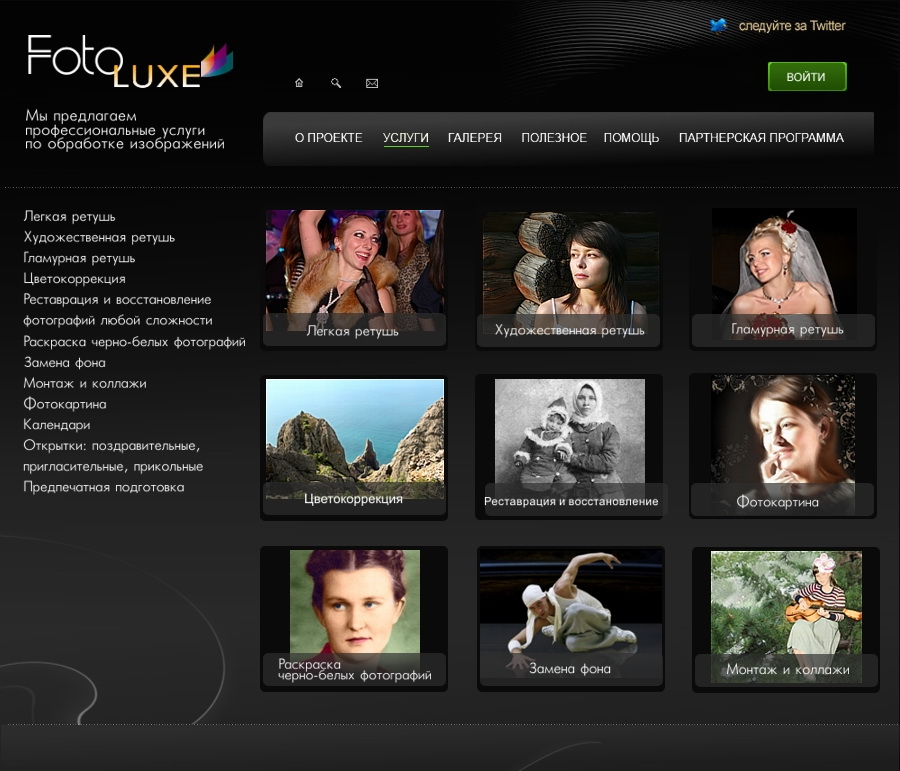900x771 pixels.
Task: Click Календари in the sidebar list
Action: pos(57,425)
